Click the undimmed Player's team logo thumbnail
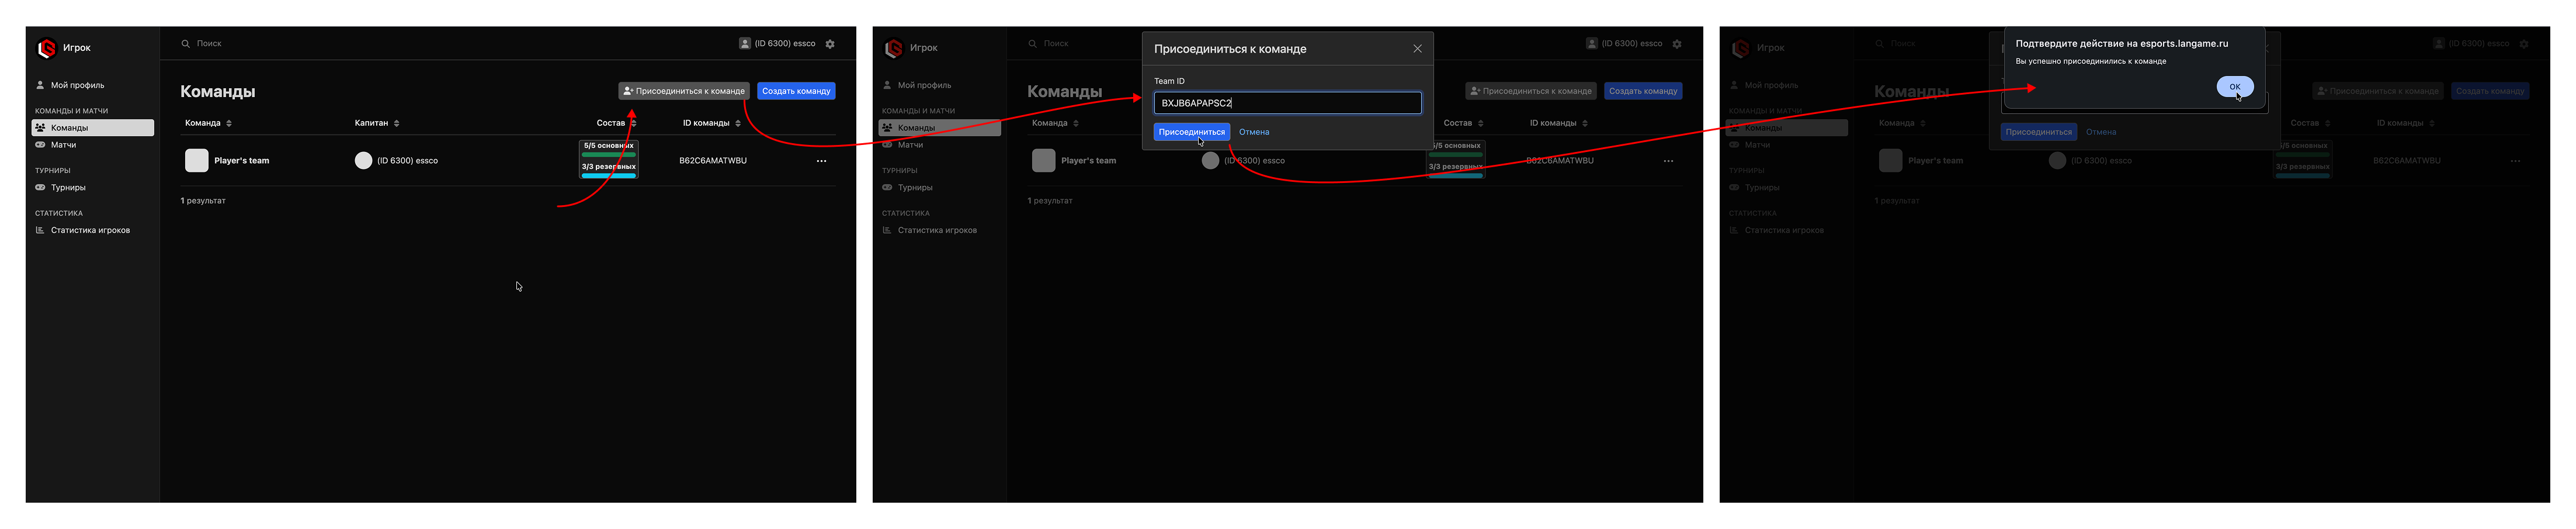This screenshot has height=529, width=2576. click(197, 161)
